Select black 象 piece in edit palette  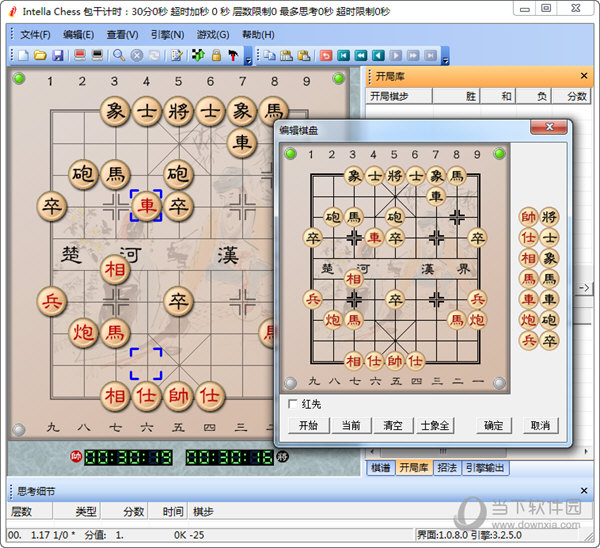[x=549, y=258]
